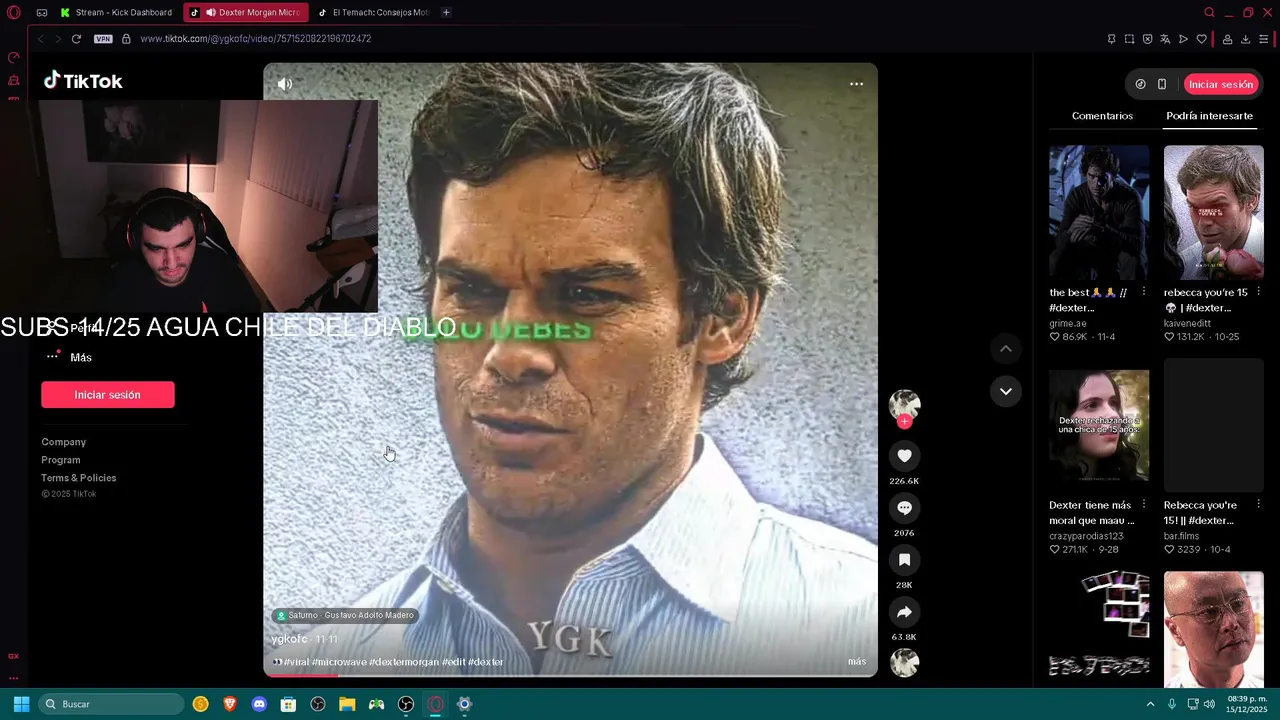This screenshot has width=1280, height=720.
Task: Open Opera easy setup sliders icon
Action: (1264, 39)
